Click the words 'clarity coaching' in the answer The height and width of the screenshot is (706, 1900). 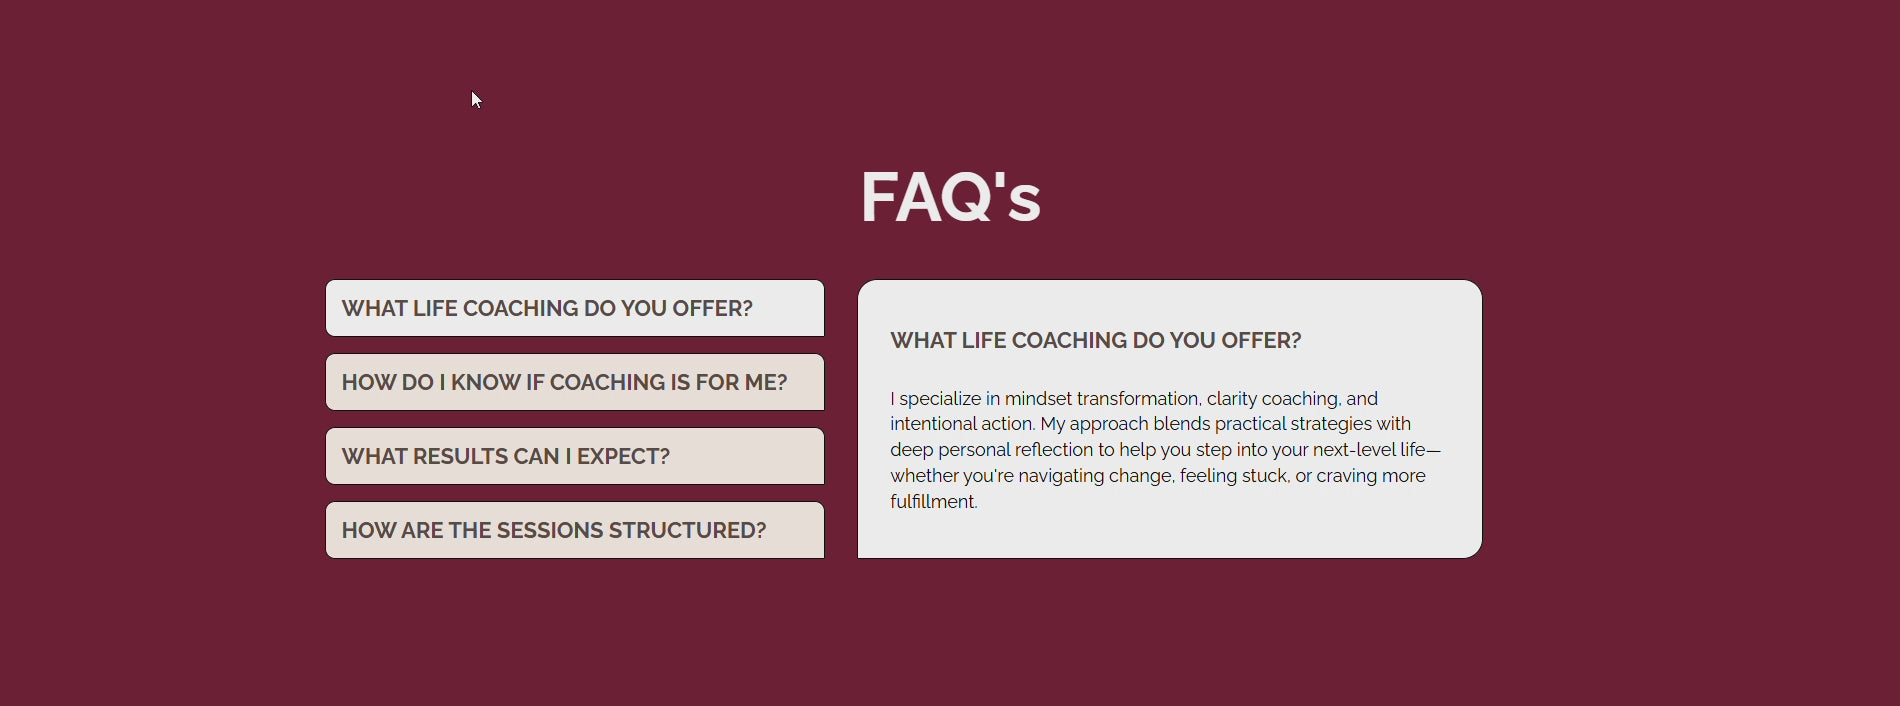1272,398
